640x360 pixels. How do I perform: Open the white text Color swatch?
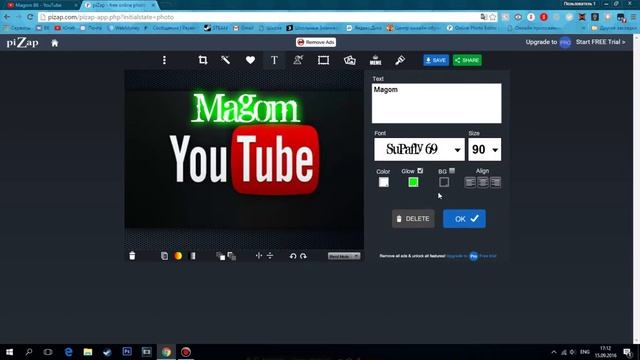coord(384,182)
